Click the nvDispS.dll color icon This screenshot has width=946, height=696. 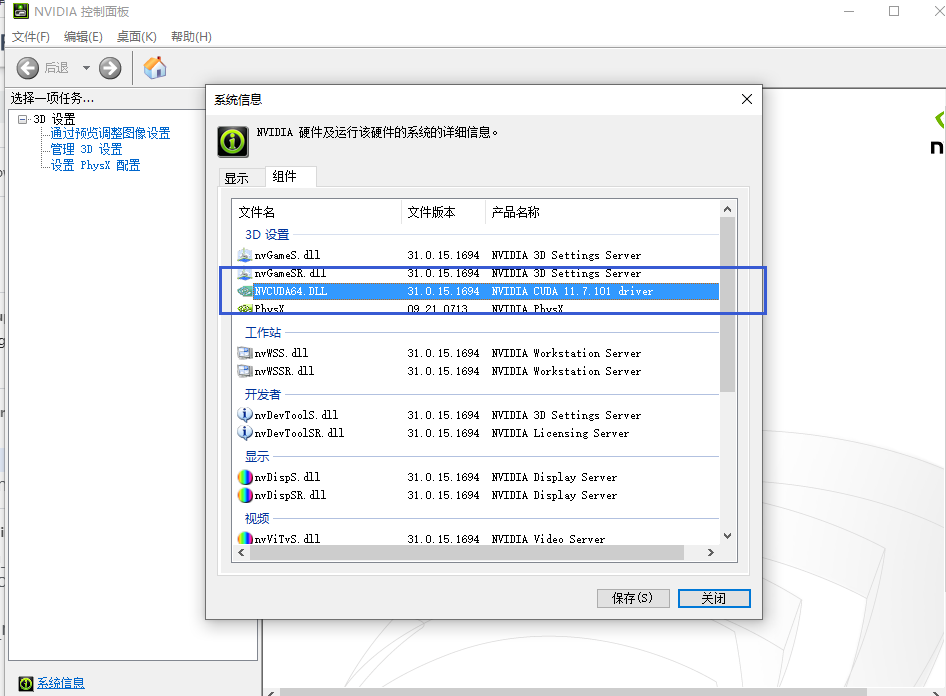click(x=244, y=477)
